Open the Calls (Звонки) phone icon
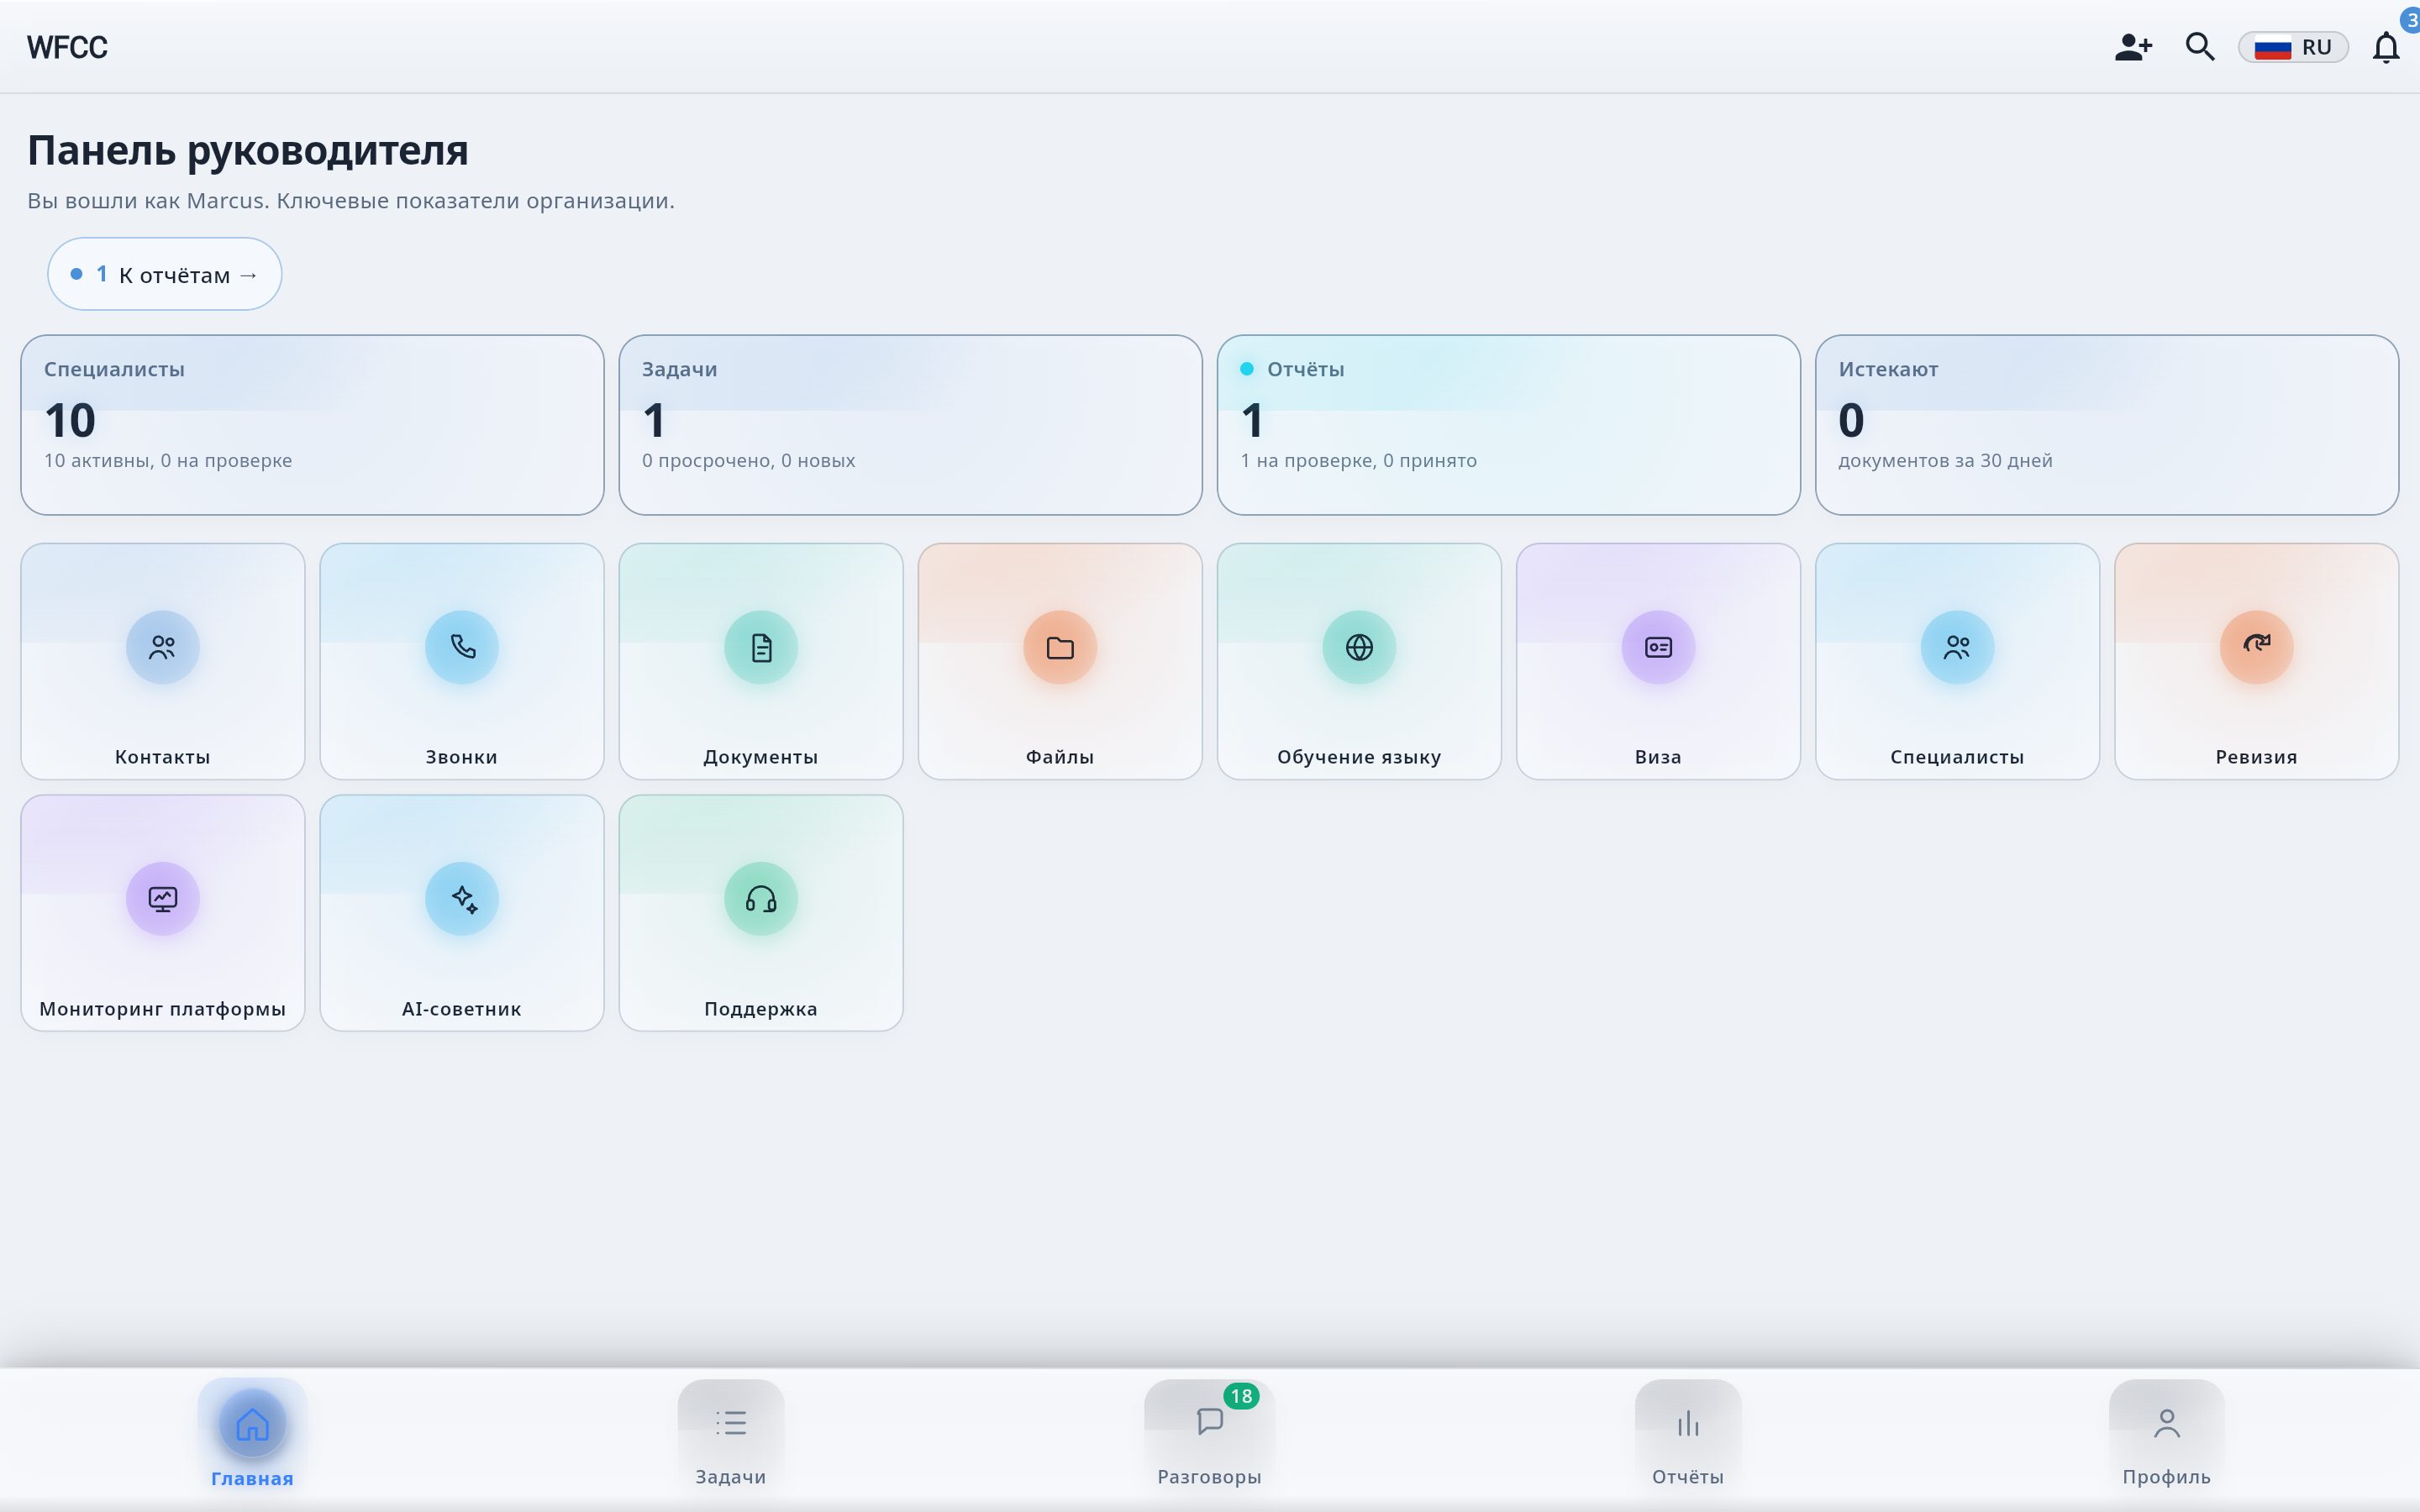Image resolution: width=2420 pixels, height=1512 pixels. (461, 647)
